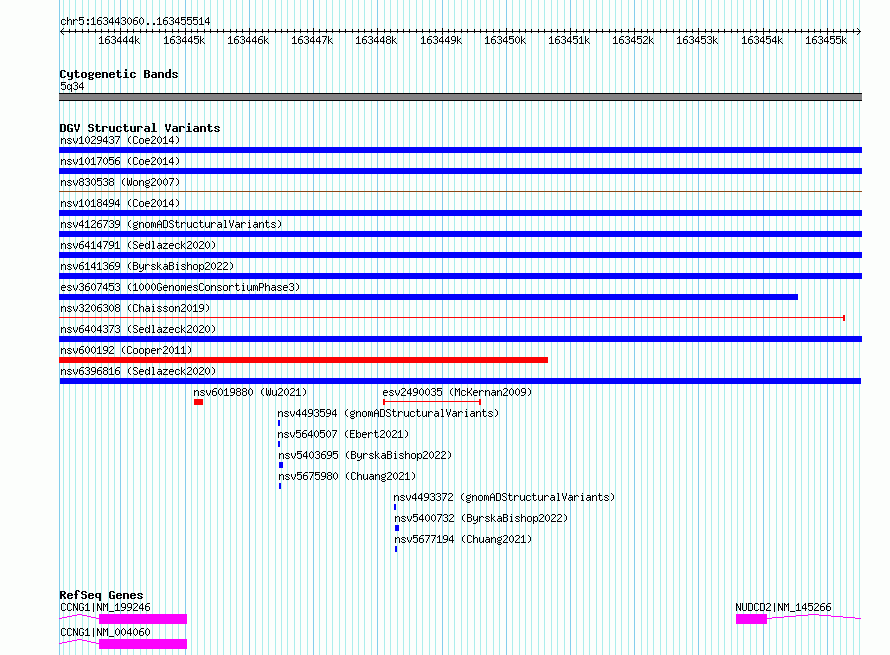Viewport: 890px width, 655px height.
Task: Click the gray 5q34 cytogenetic band bar
Action: (x=460, y=97)
